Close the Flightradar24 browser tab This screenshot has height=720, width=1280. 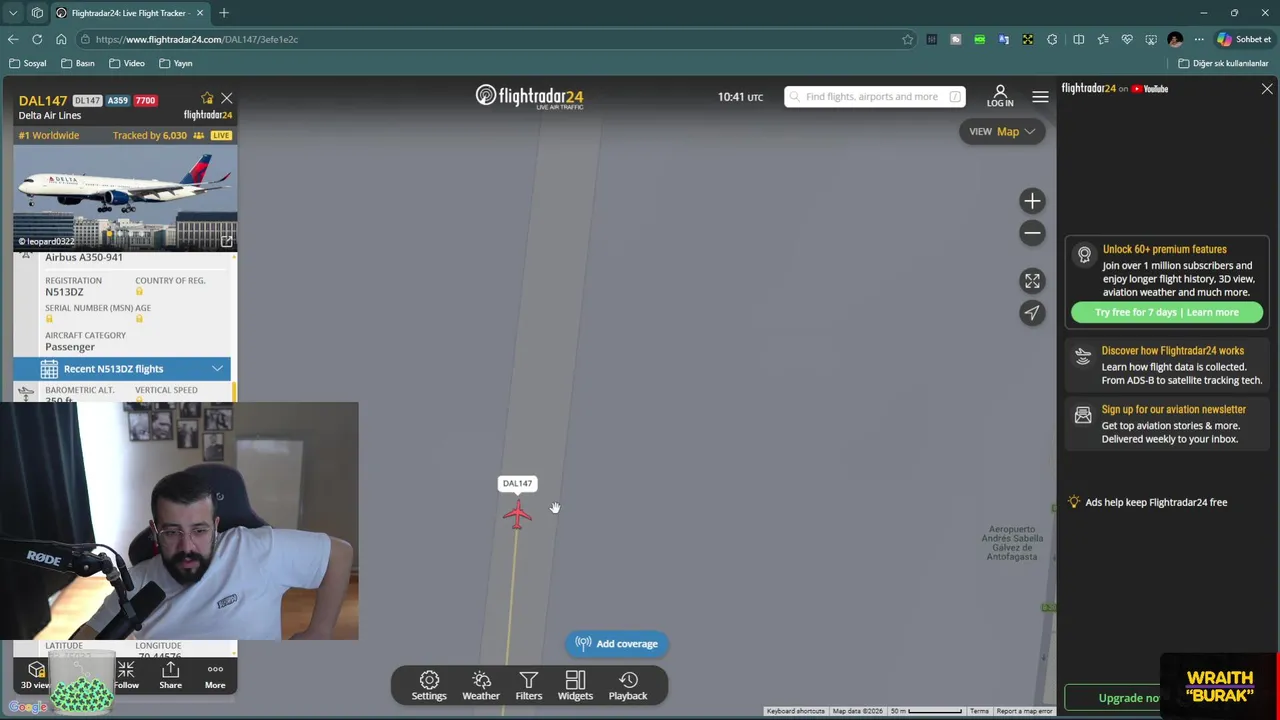[x=200, y=13]
